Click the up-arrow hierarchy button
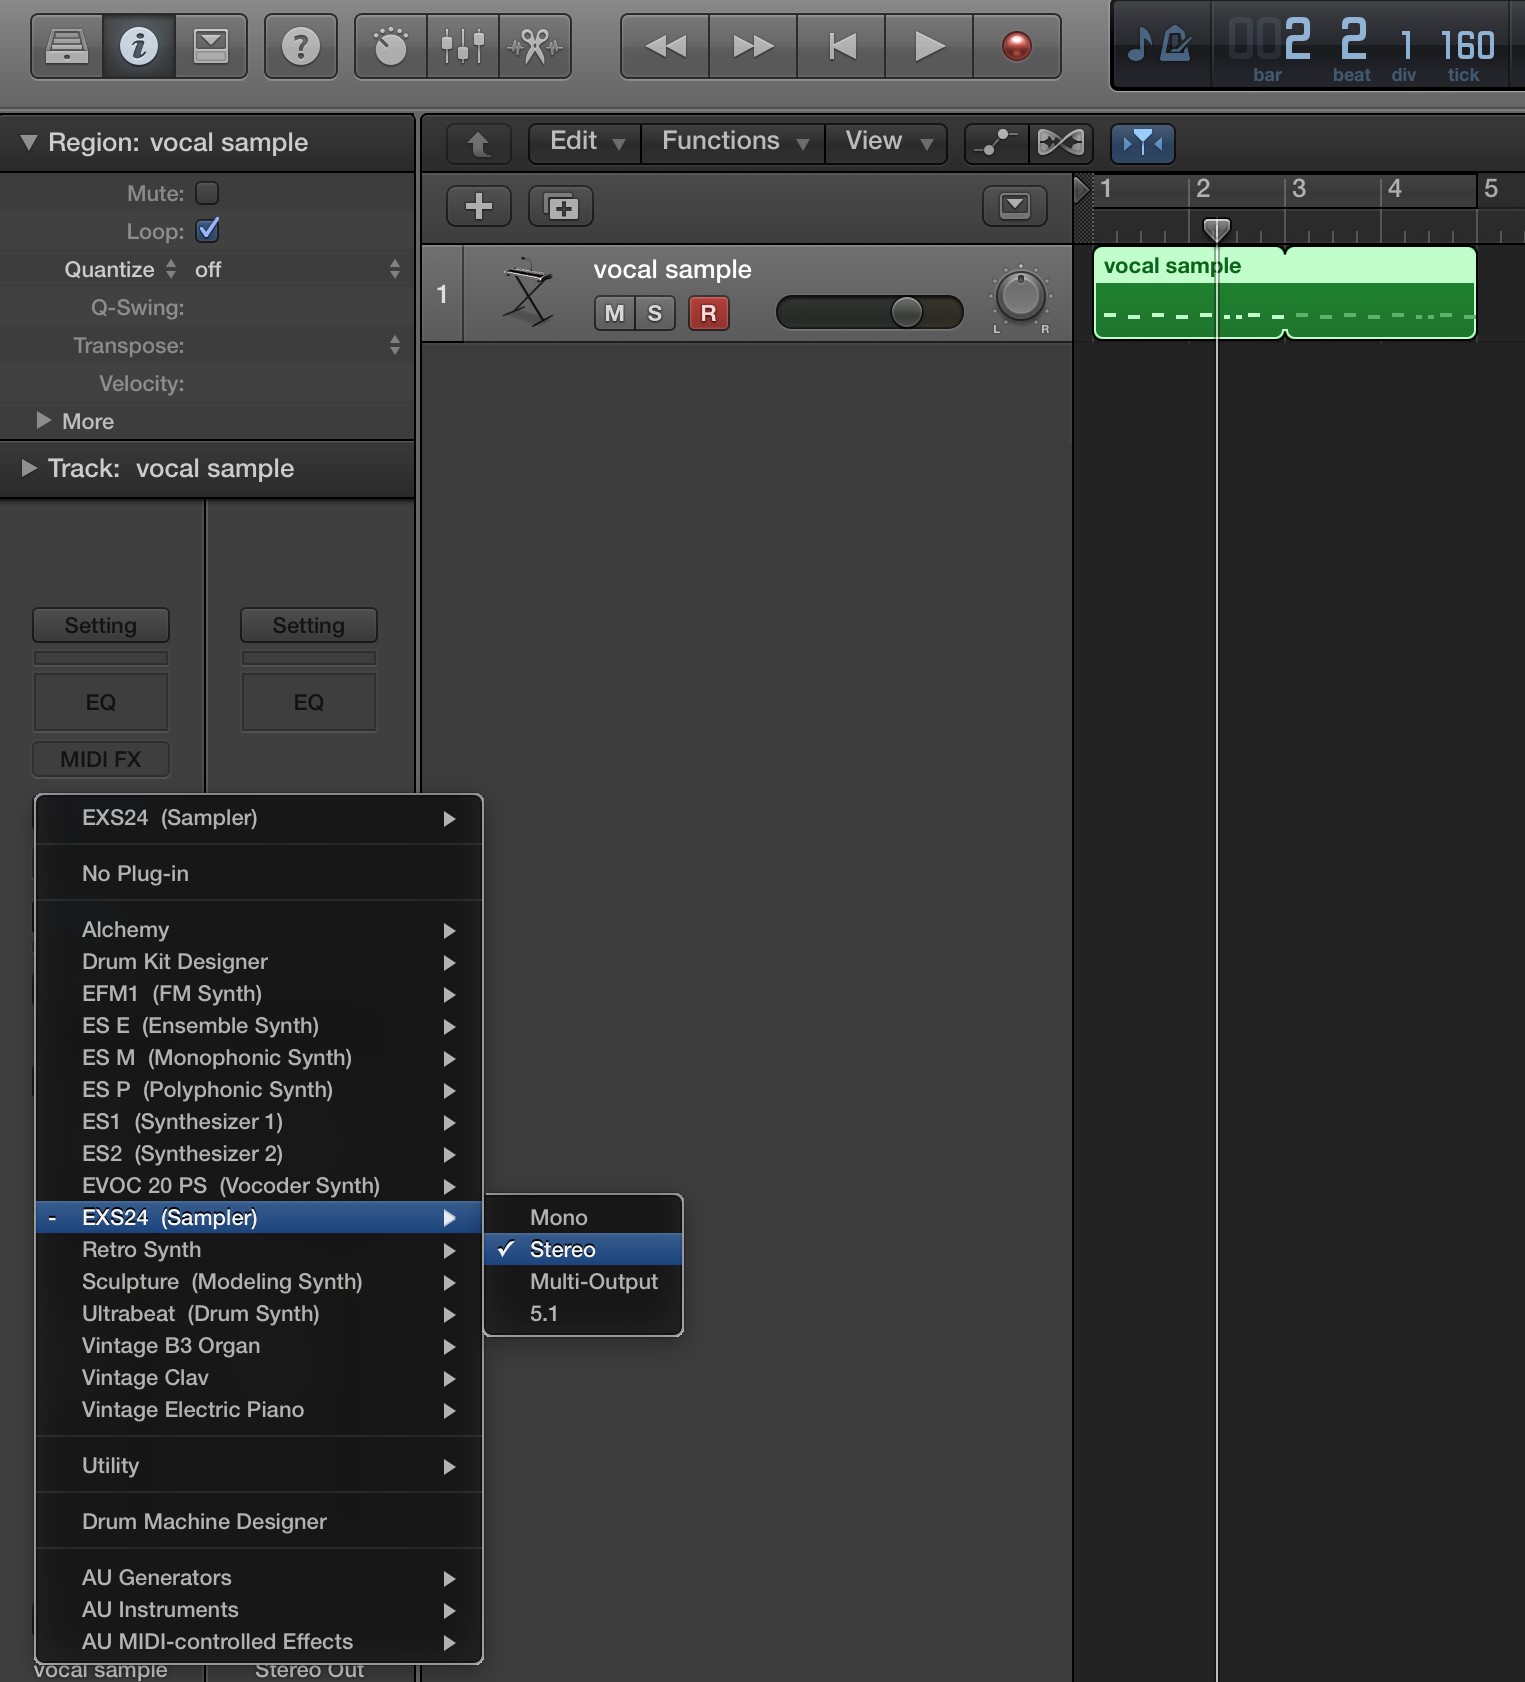1525x1682 pixels. [479, 144]
